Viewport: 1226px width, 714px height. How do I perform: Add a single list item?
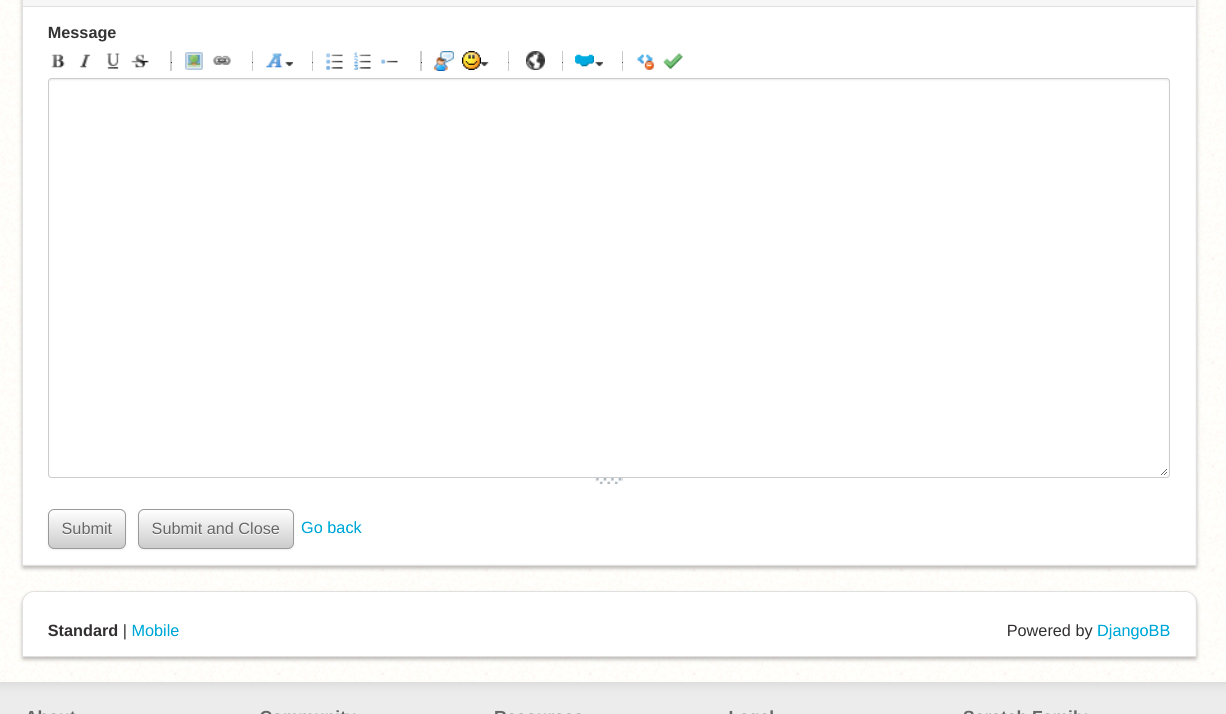pos(390,61)
